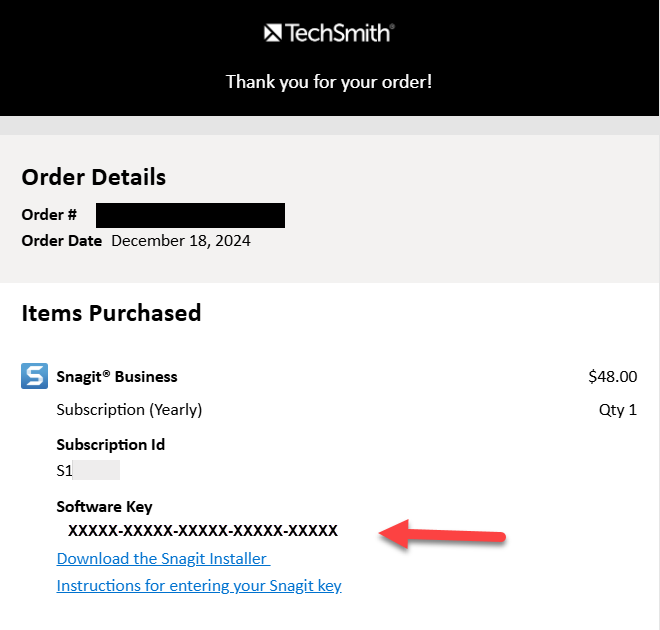Click the Order # label
The width and height of the screenshot is (660, 630).
click(49, 215)
